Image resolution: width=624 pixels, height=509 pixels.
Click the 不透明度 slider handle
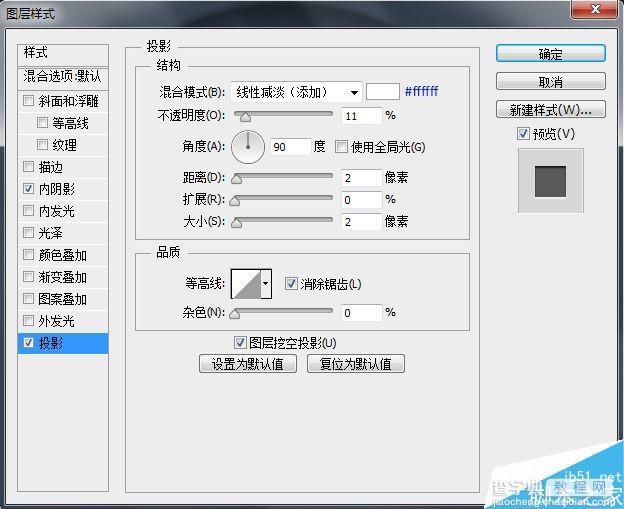point(246,117)
